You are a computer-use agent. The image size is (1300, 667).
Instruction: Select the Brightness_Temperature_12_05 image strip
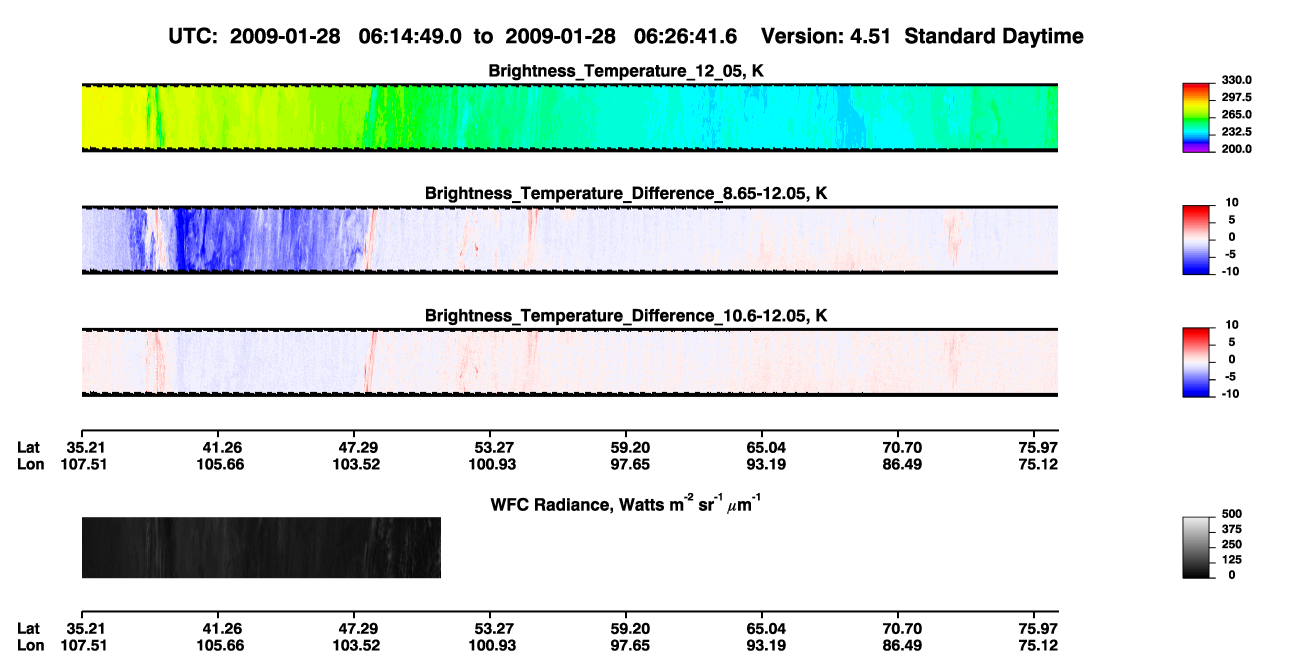coord(570,118)
